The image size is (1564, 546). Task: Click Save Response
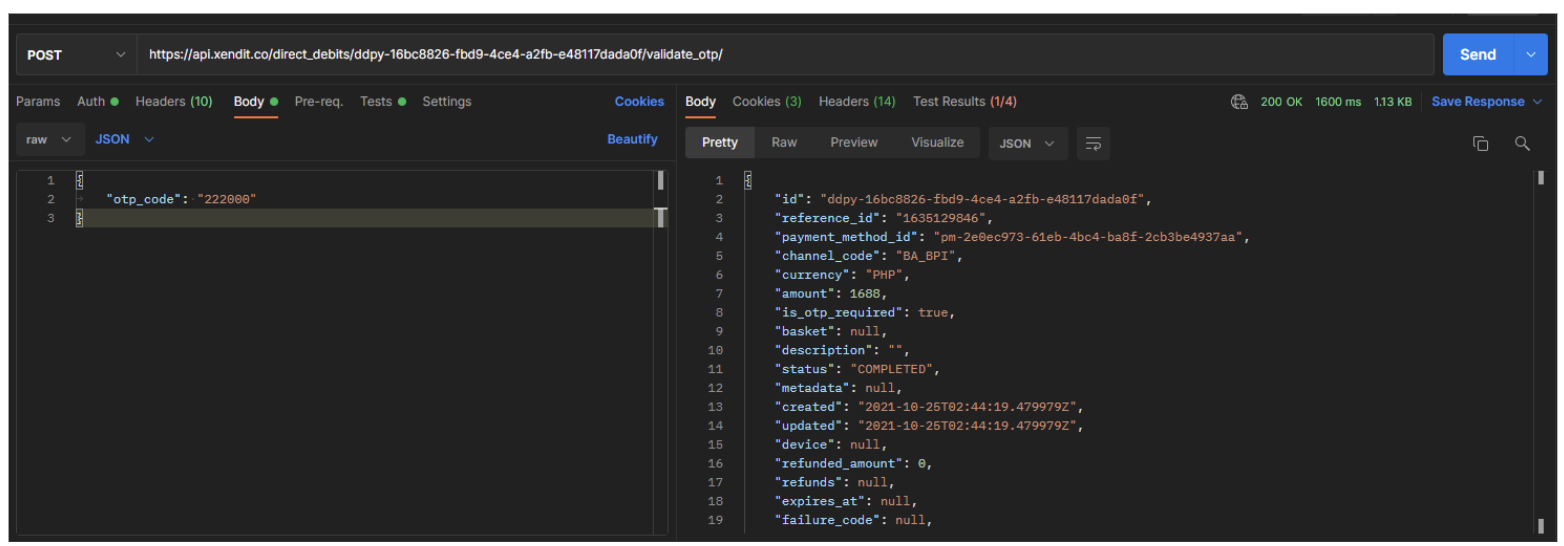1487,101
